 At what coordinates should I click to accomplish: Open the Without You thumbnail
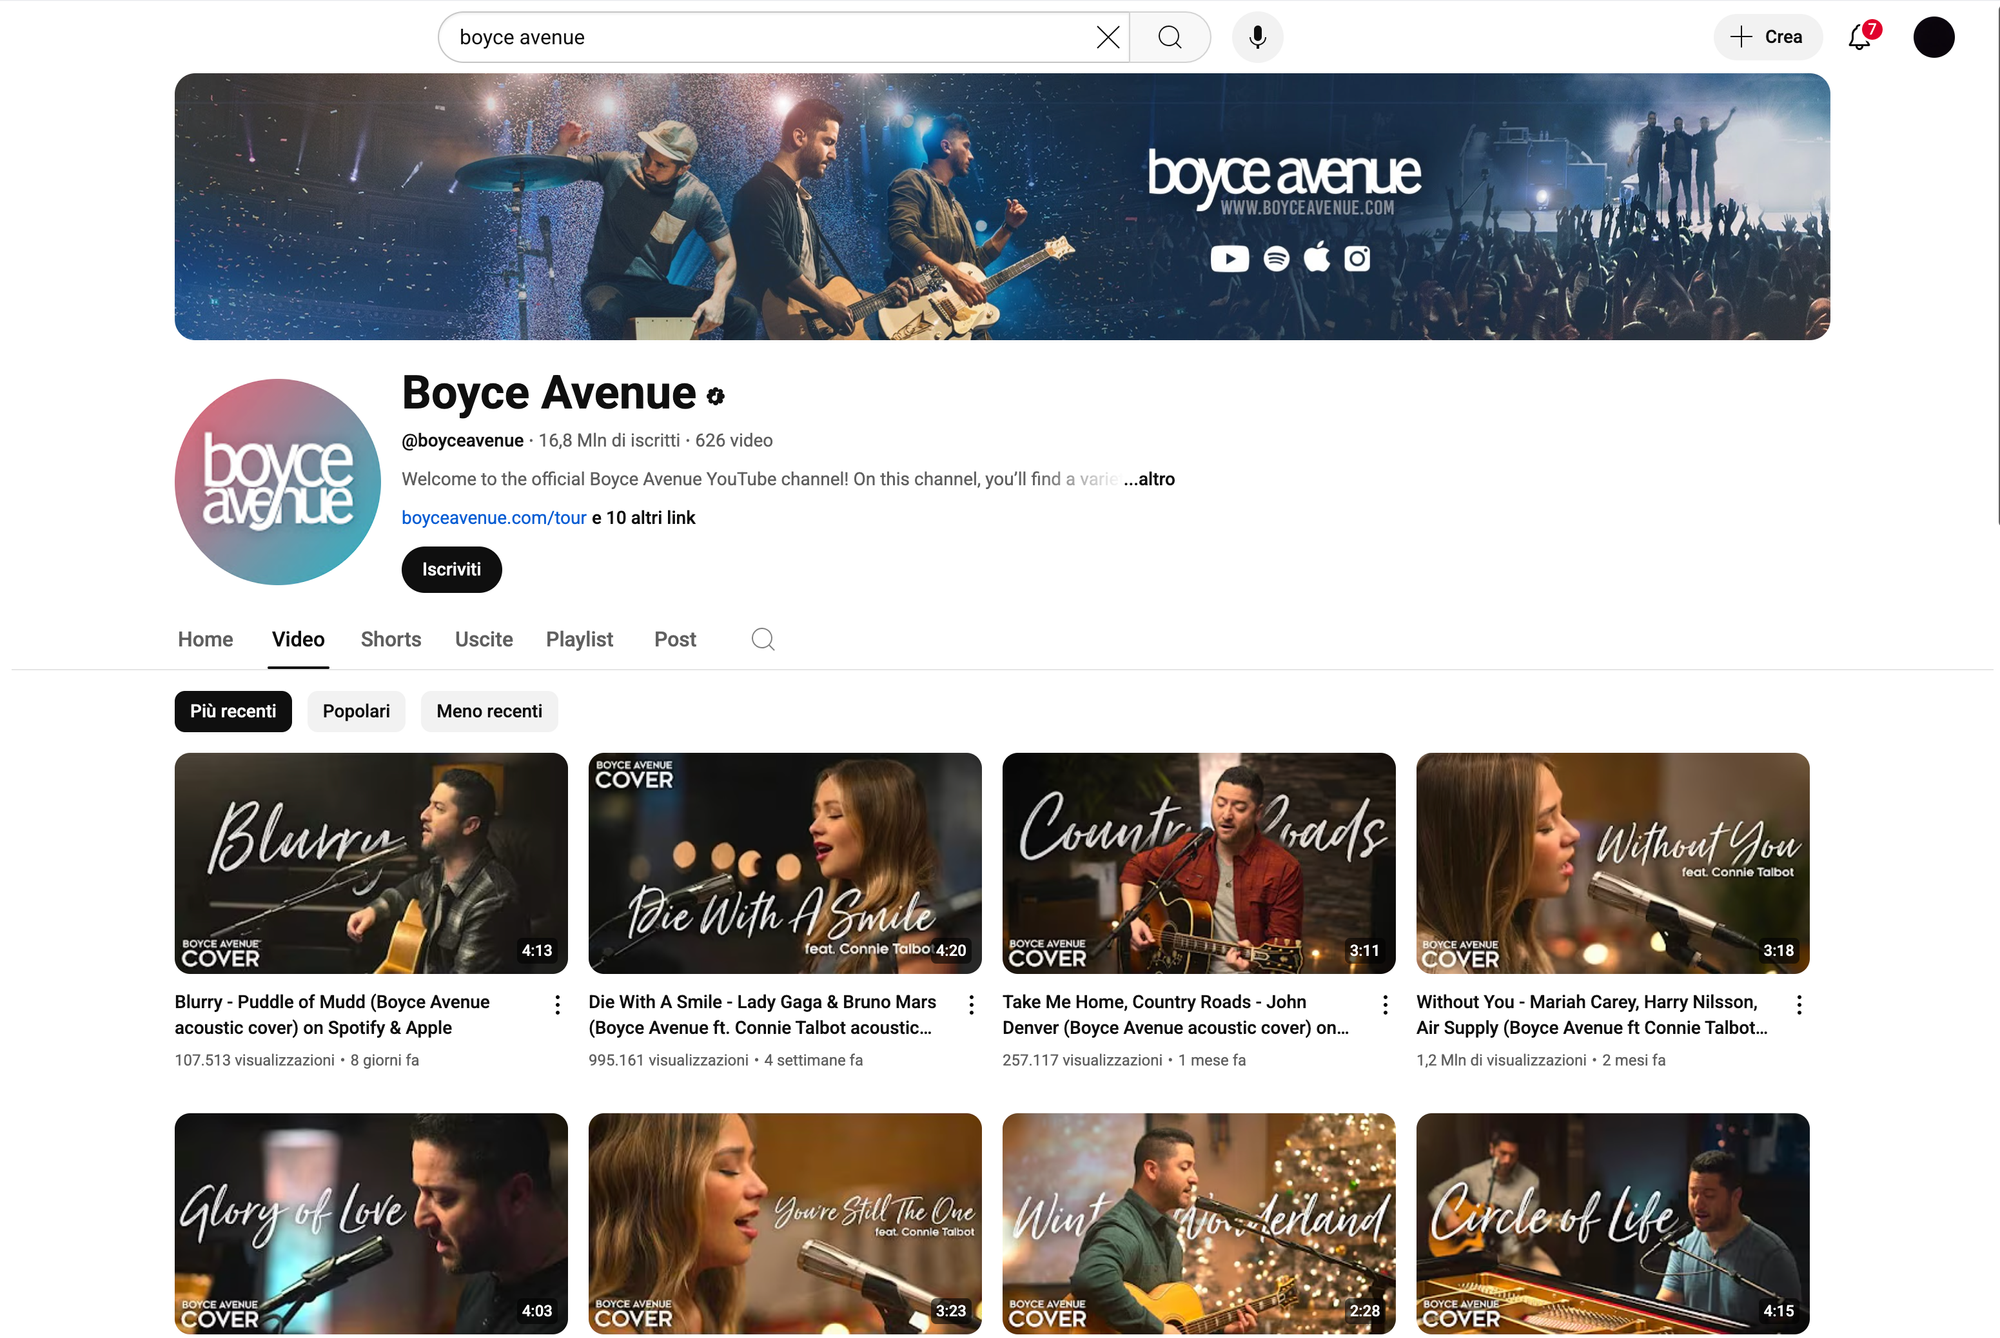(x=1613, y=863)
